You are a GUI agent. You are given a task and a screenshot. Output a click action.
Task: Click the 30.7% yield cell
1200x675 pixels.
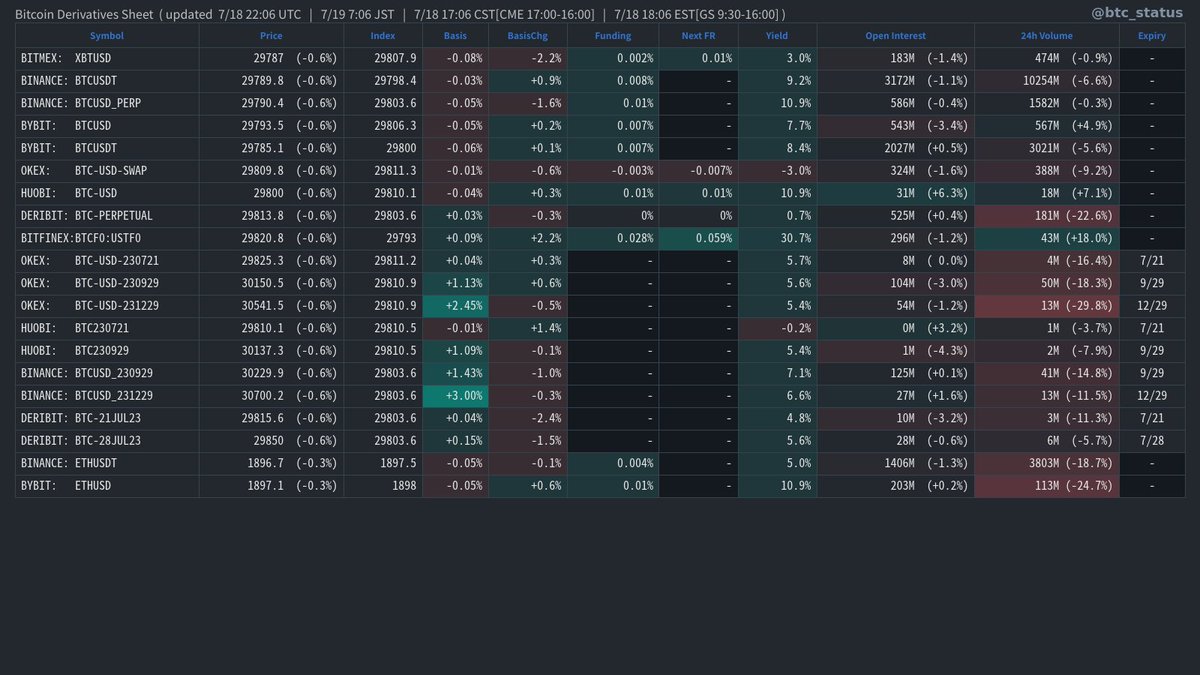(x=777, y=238)
